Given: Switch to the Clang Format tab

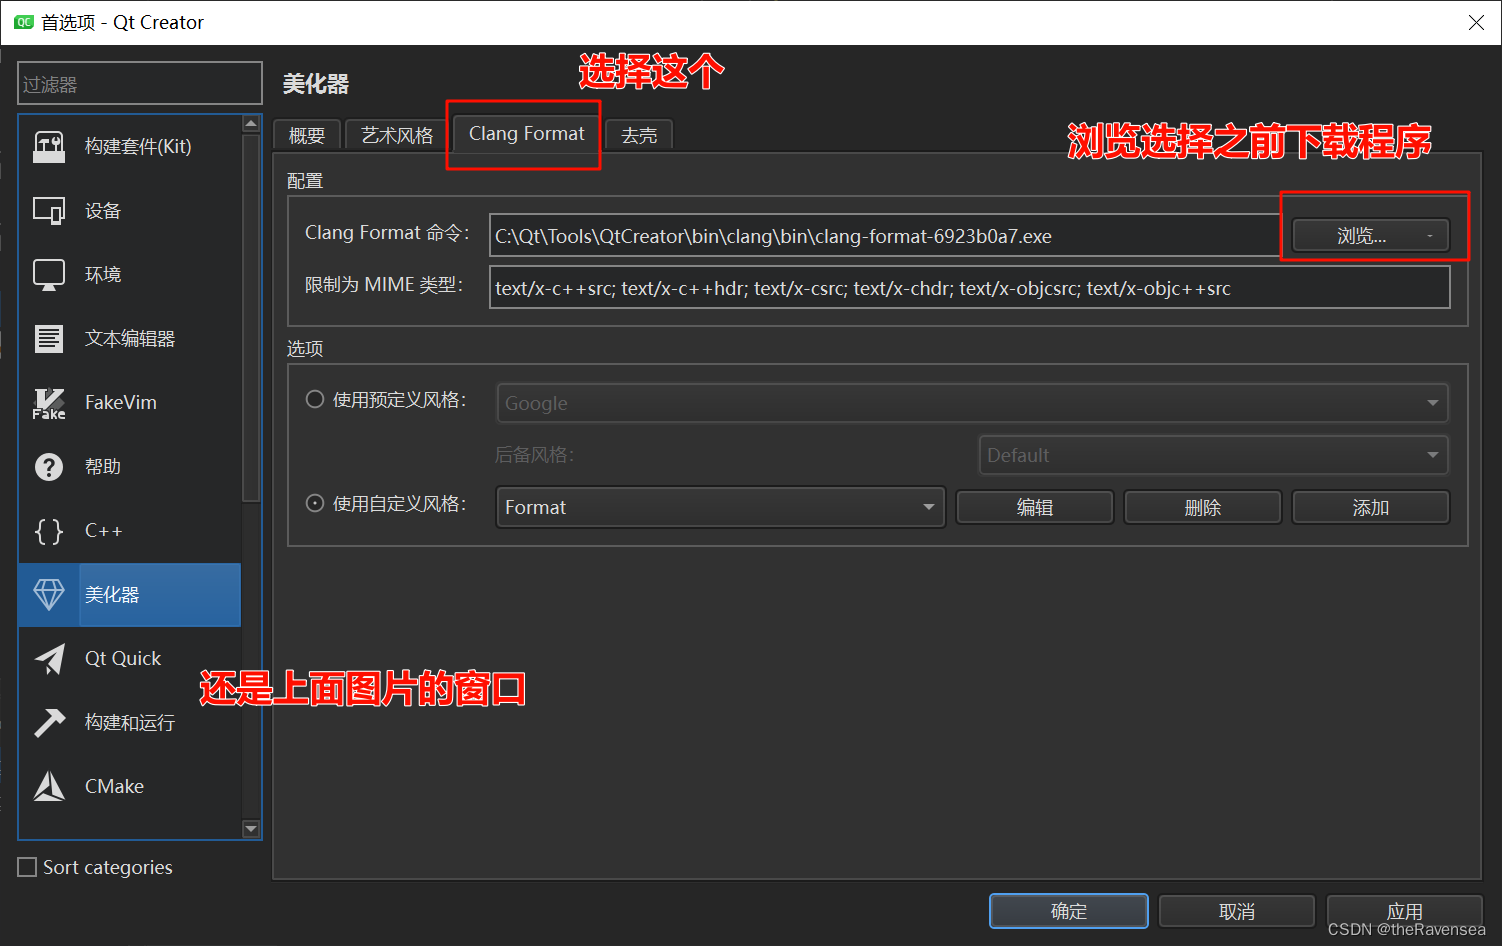Looking at the screenshot, I should (526, 133).
